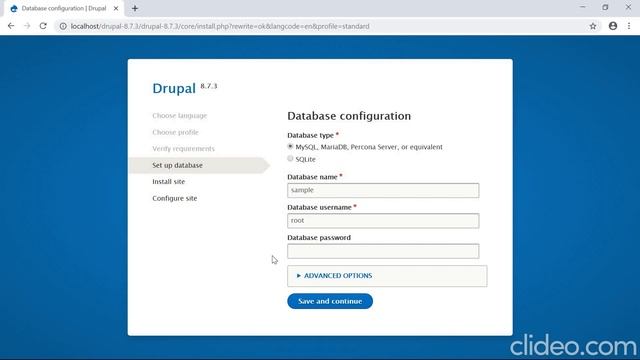
Task: Open the Chrome three-dot menu
Action: 629,26
